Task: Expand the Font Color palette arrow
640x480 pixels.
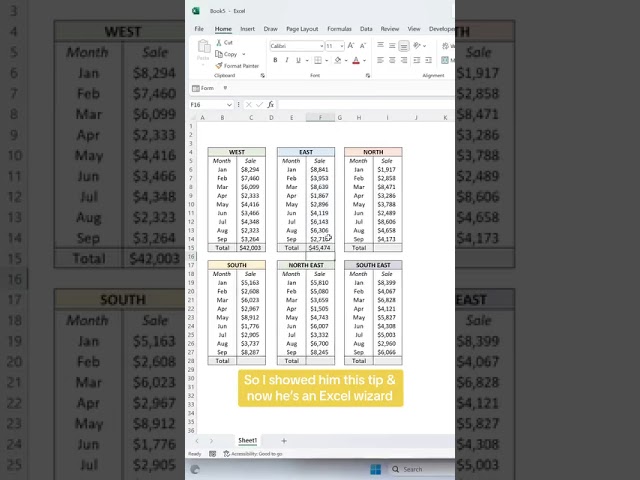Action: [364, 61]
